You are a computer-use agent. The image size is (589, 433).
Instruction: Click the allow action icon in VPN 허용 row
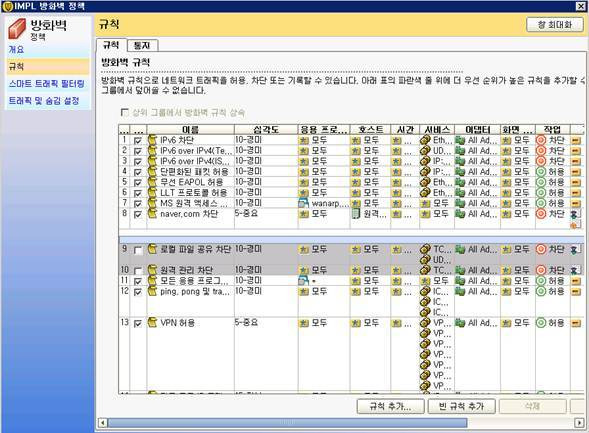(541, 323)
